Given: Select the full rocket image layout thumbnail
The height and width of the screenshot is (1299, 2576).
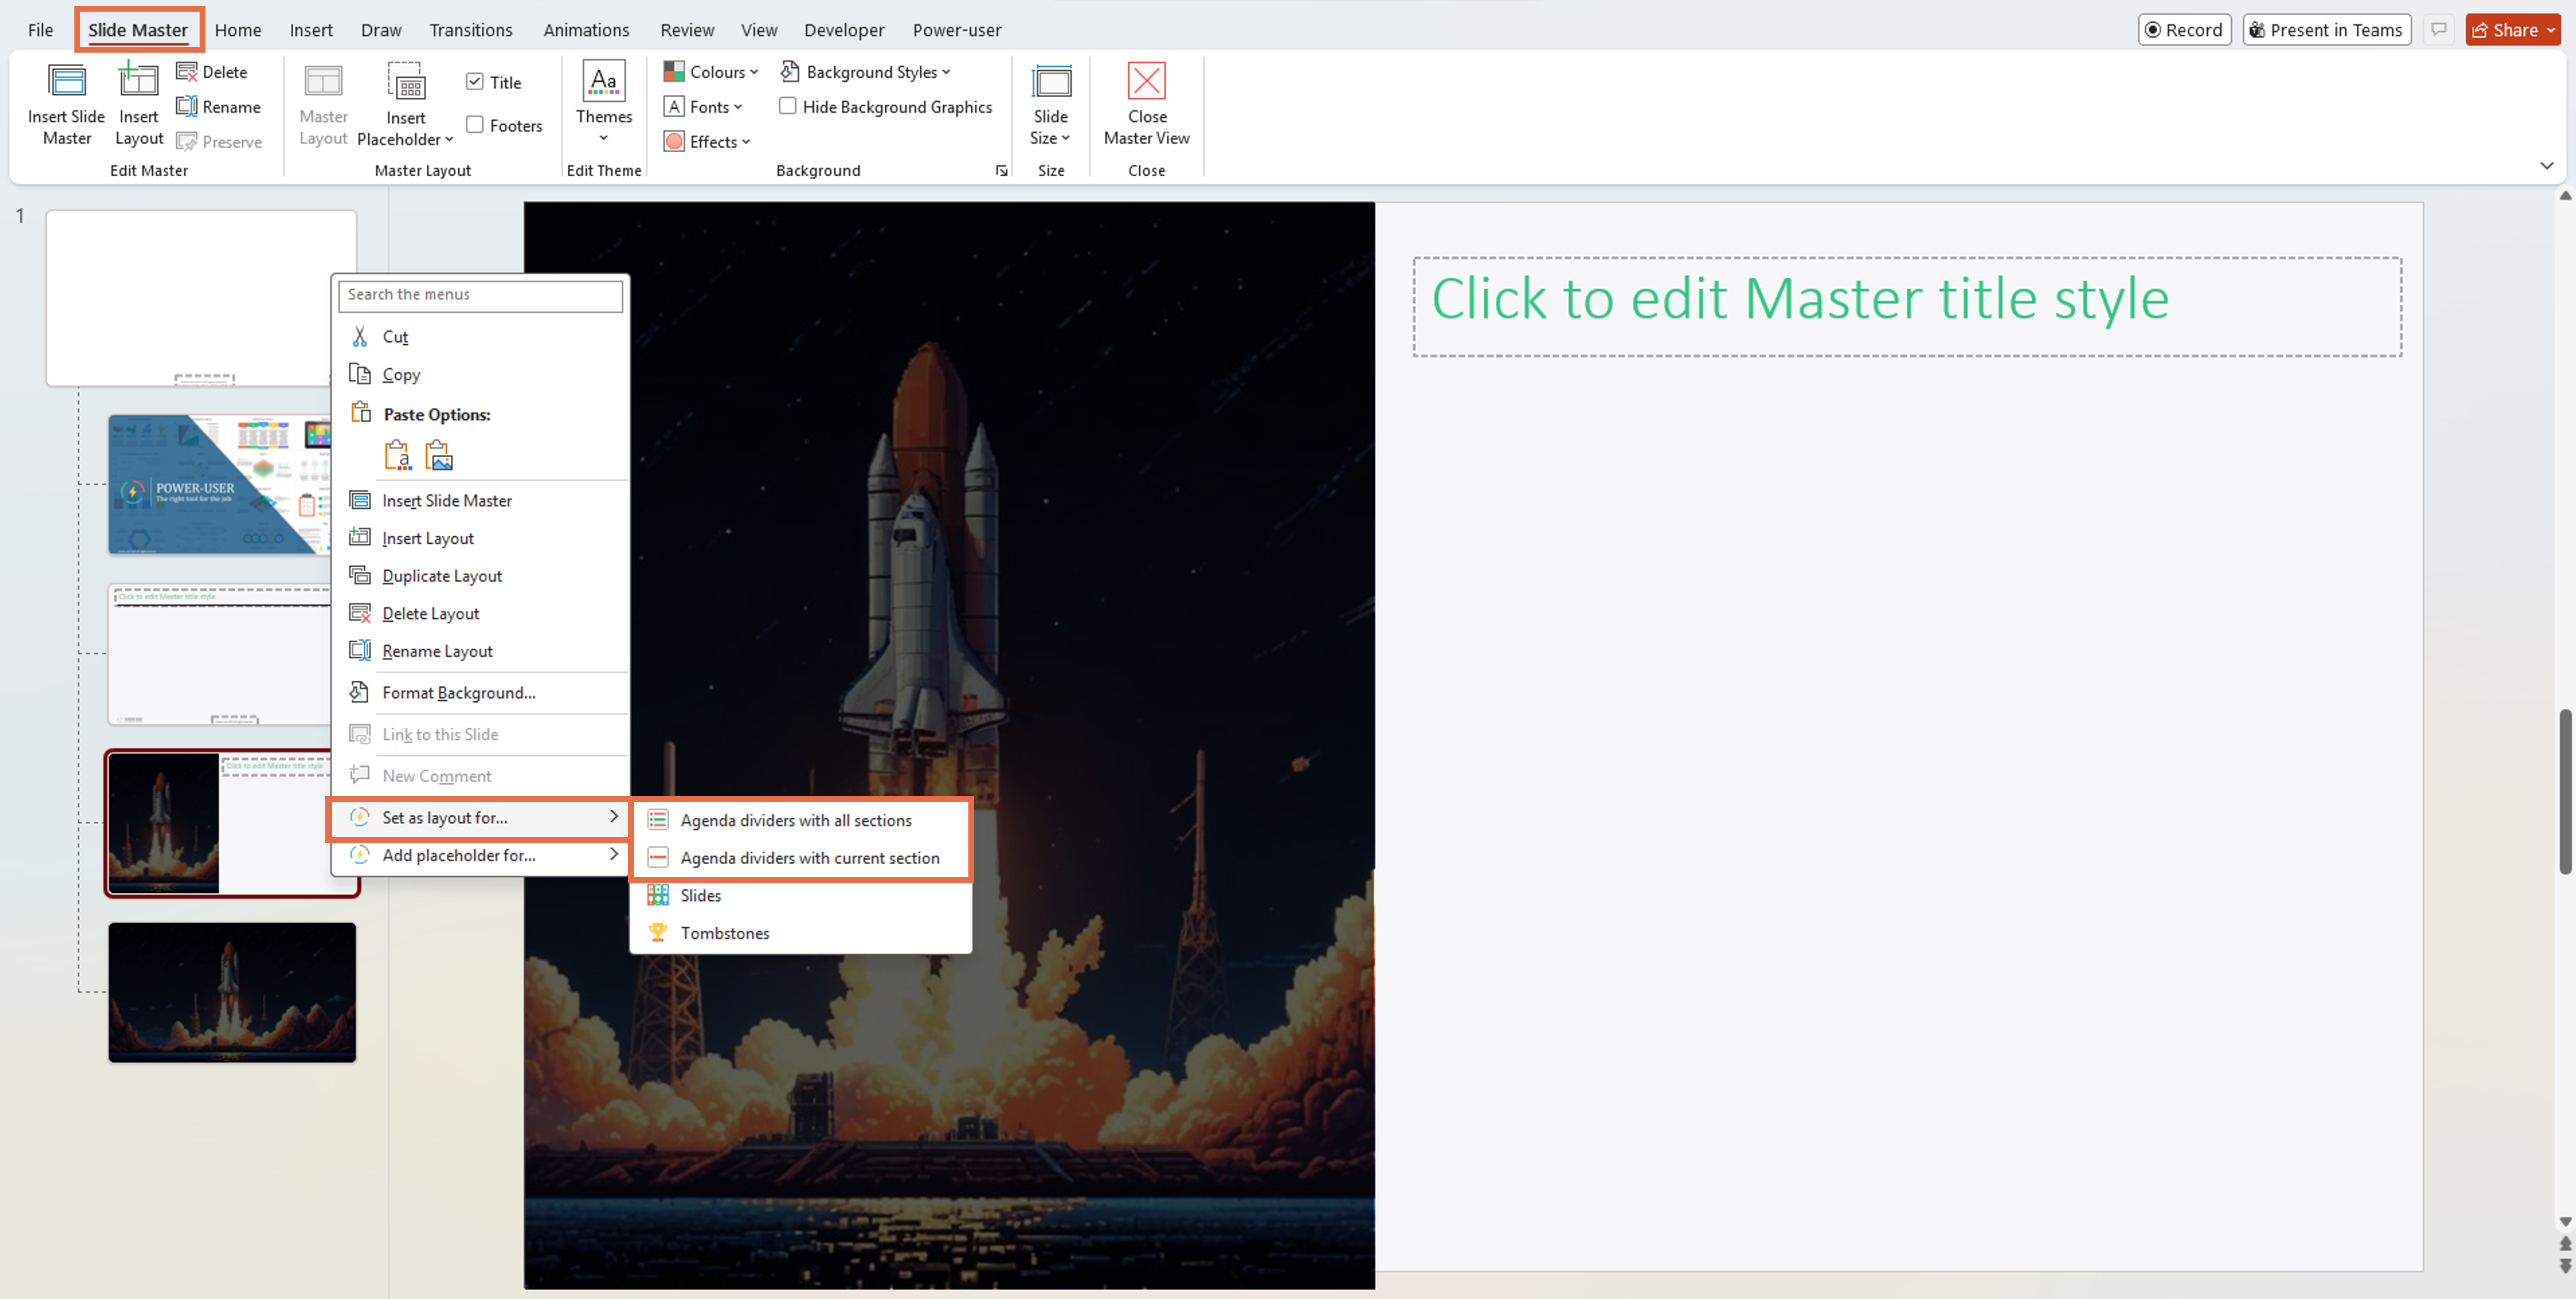Looking at the screenshot, I should (232, 992).
